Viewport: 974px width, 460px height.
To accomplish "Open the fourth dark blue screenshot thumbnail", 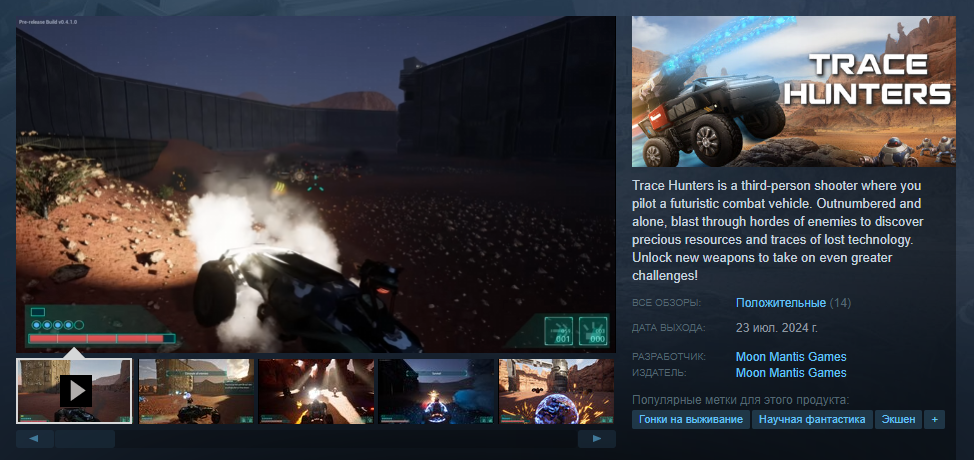I will click(437, 391).
